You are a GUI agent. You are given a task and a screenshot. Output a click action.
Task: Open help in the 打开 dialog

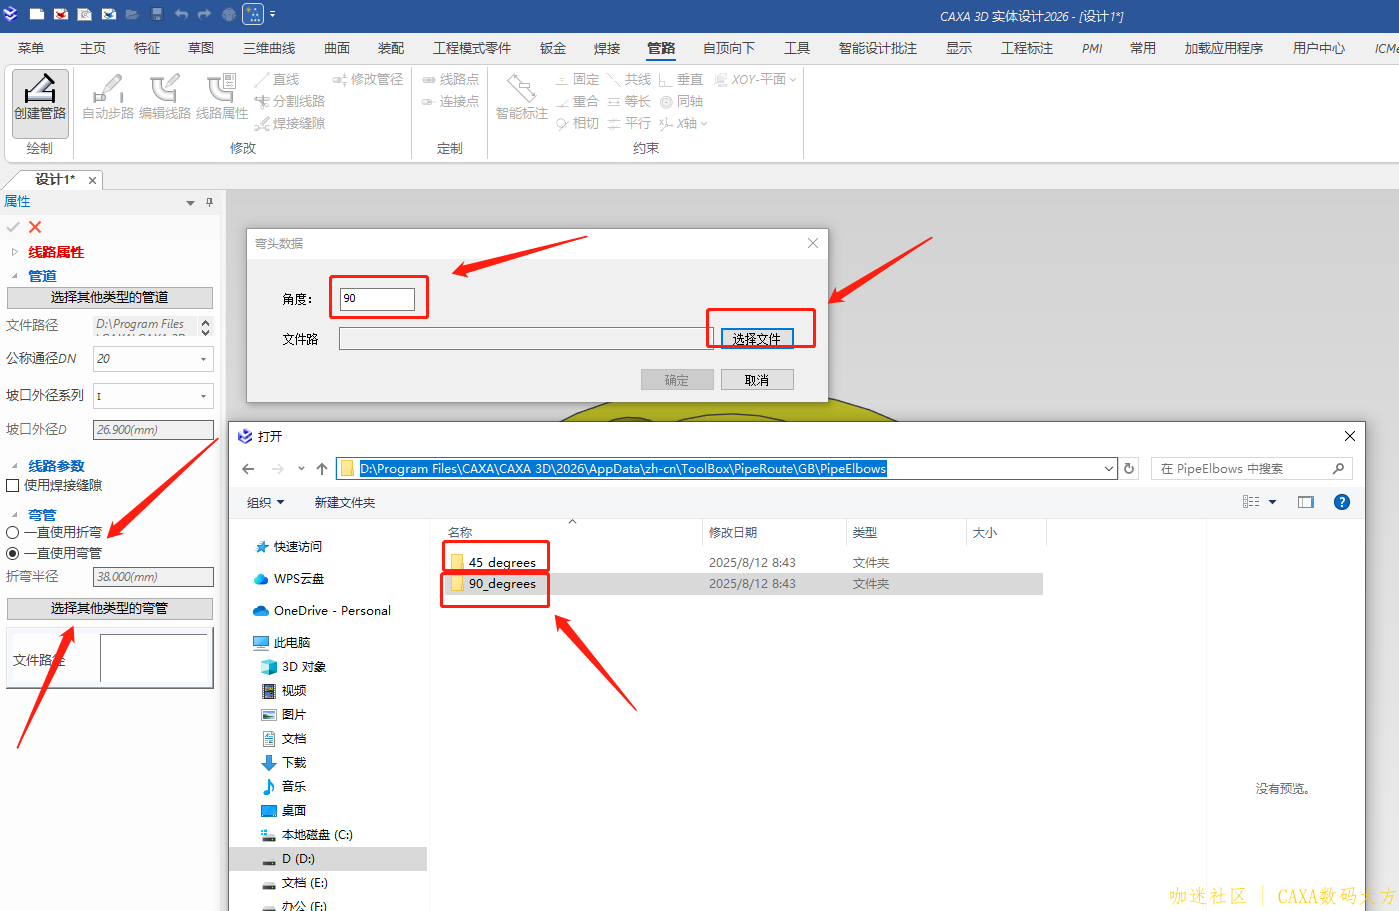point(1342,502)
